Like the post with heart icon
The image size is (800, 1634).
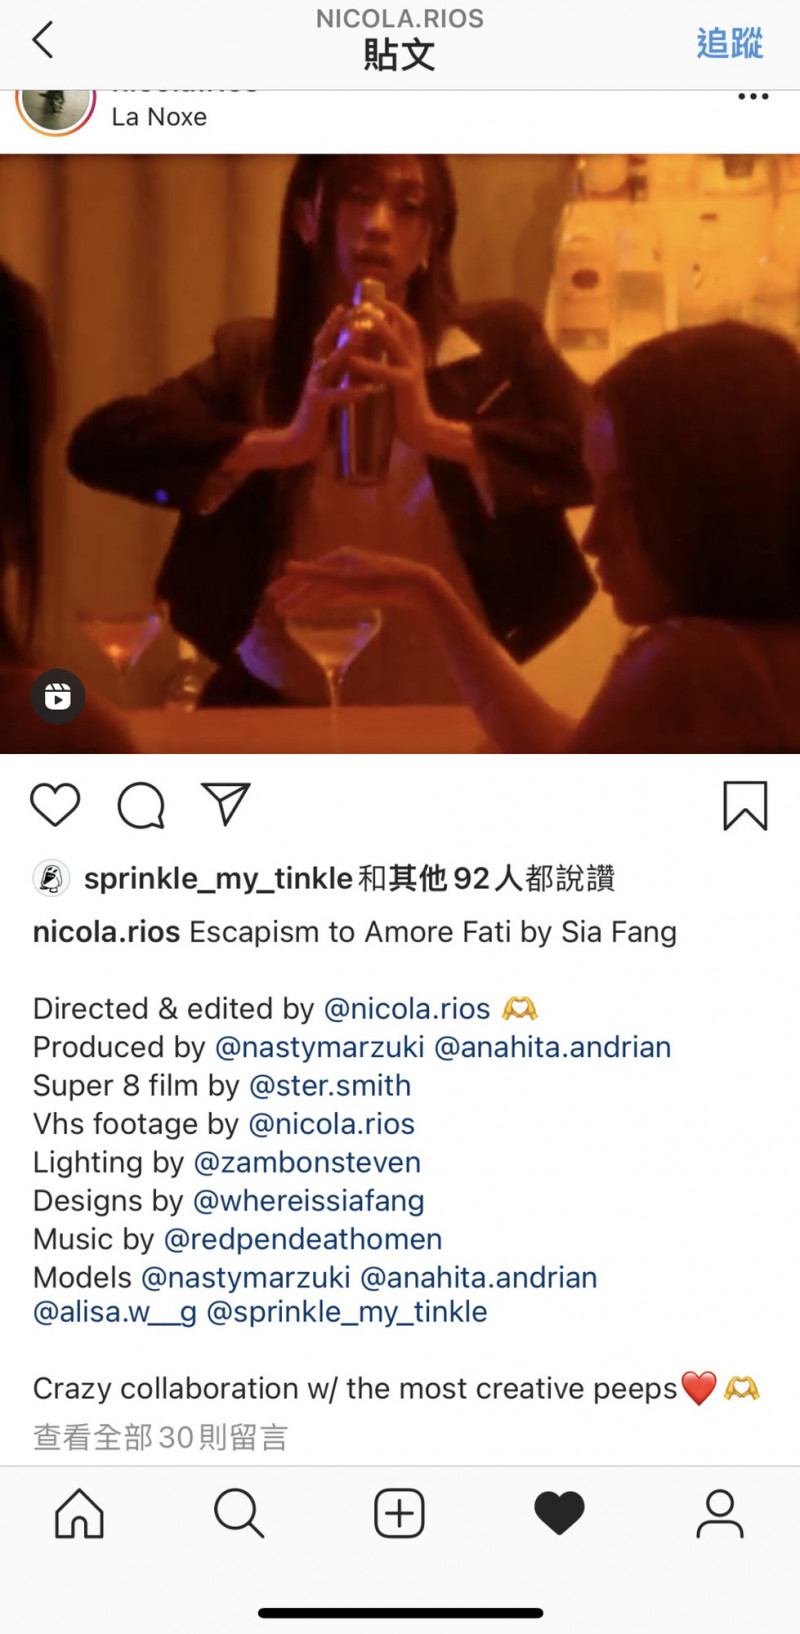click(55, 805)
